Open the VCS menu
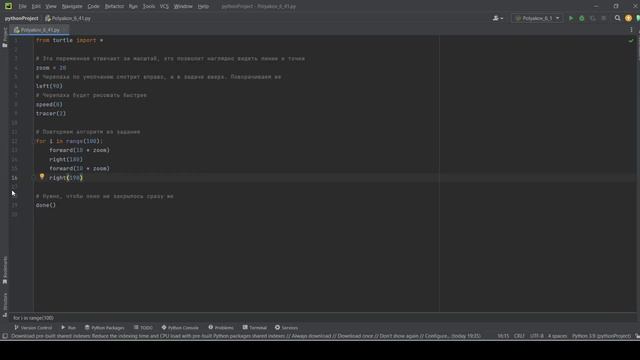The image size is (640, 360). pyautogui.click(x=164, y=6)
